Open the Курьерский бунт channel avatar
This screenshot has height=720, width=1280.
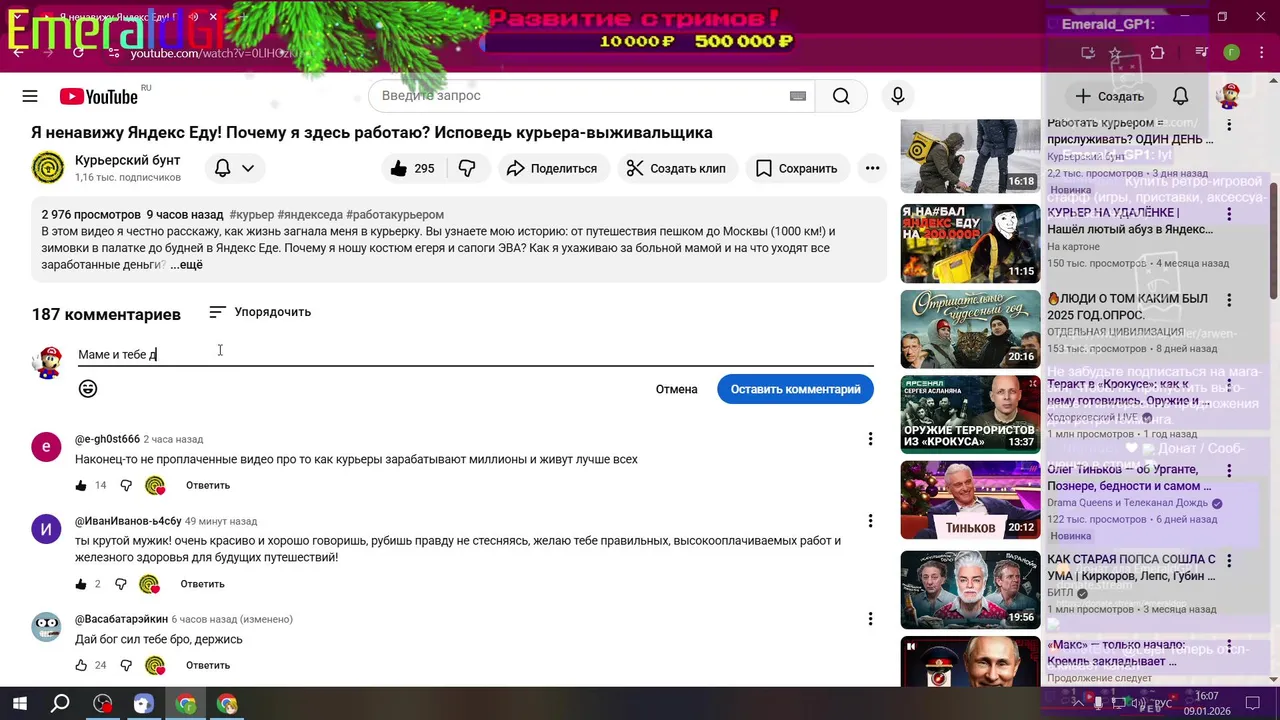coord(48,168)
